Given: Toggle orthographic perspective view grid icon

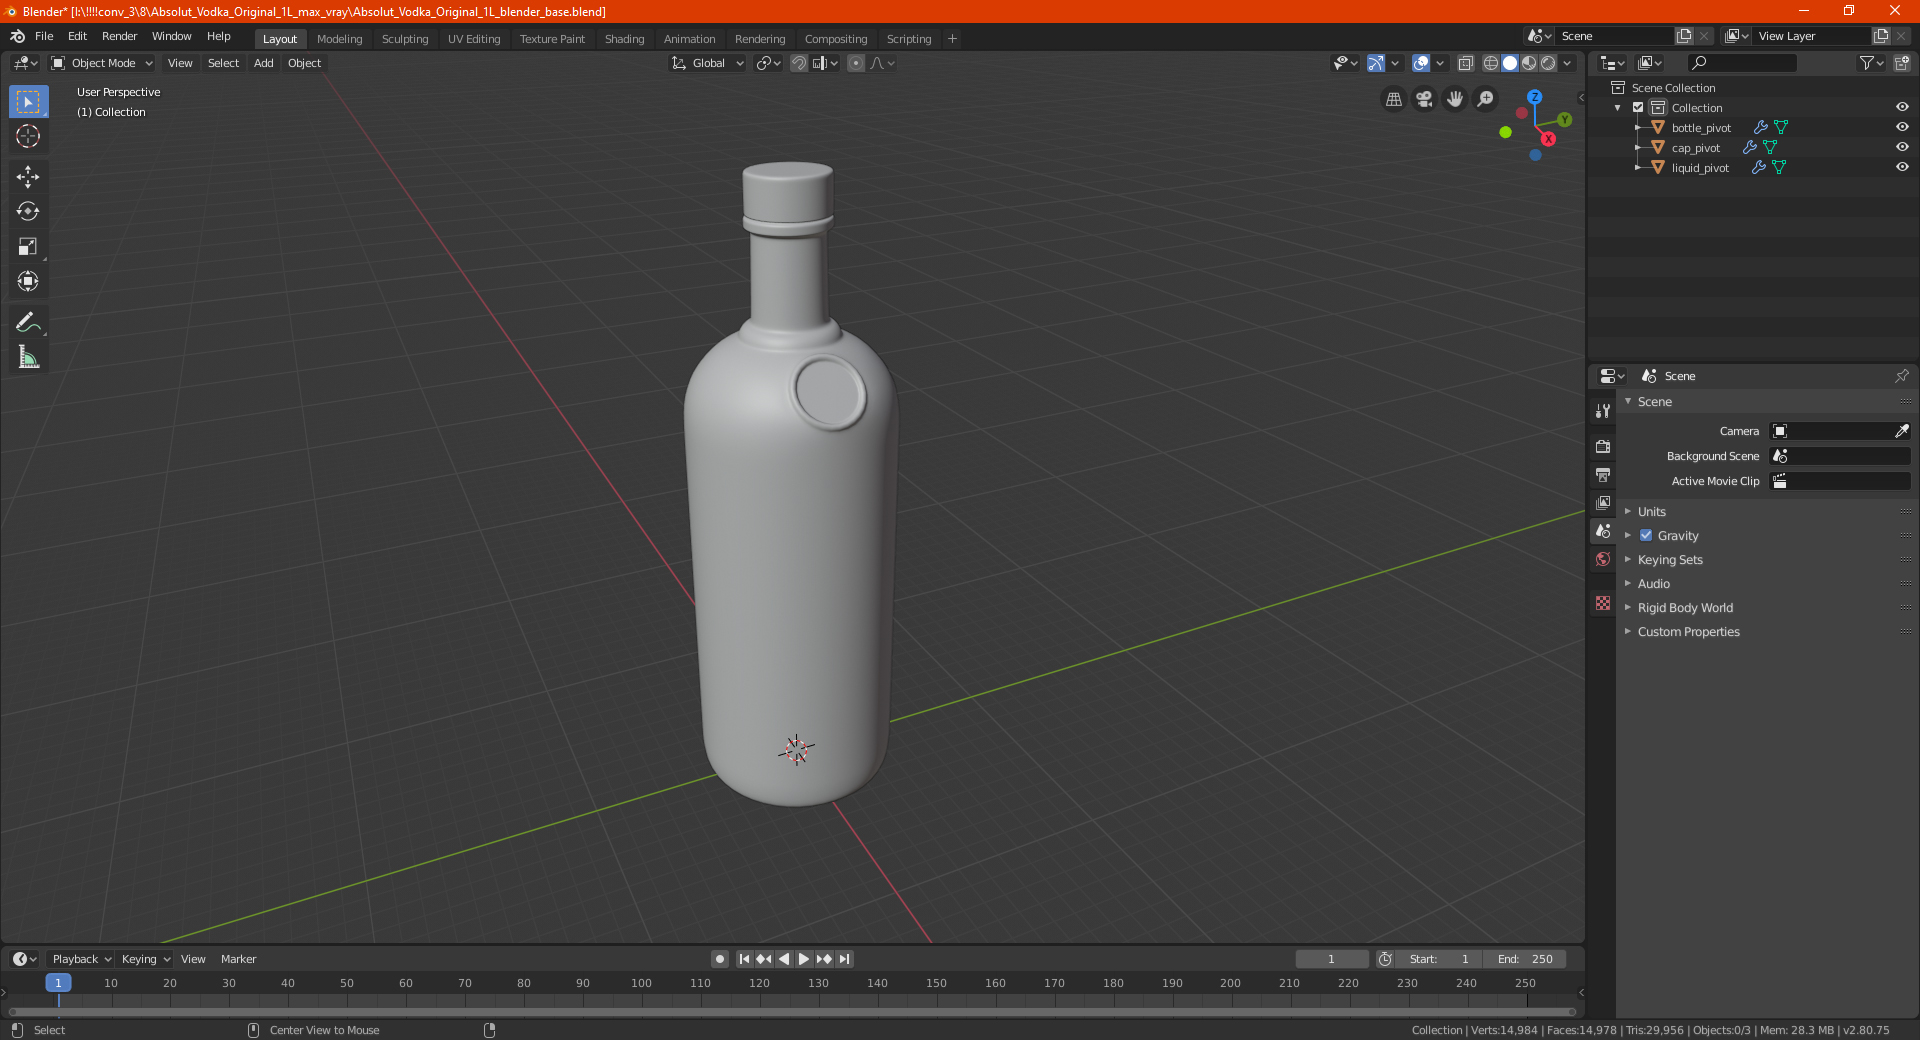Looking at the screenshot, I should (1393, 99).
